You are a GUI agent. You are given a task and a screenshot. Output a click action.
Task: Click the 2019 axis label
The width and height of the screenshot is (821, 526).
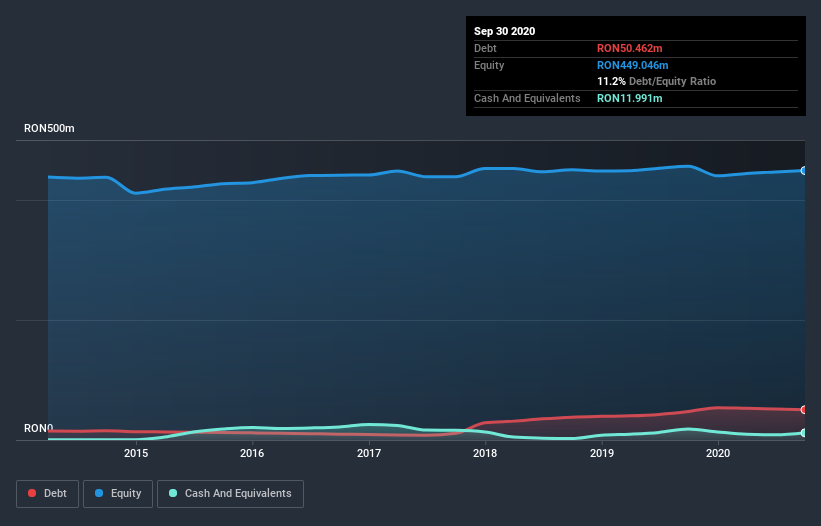(x=602, y=453)
